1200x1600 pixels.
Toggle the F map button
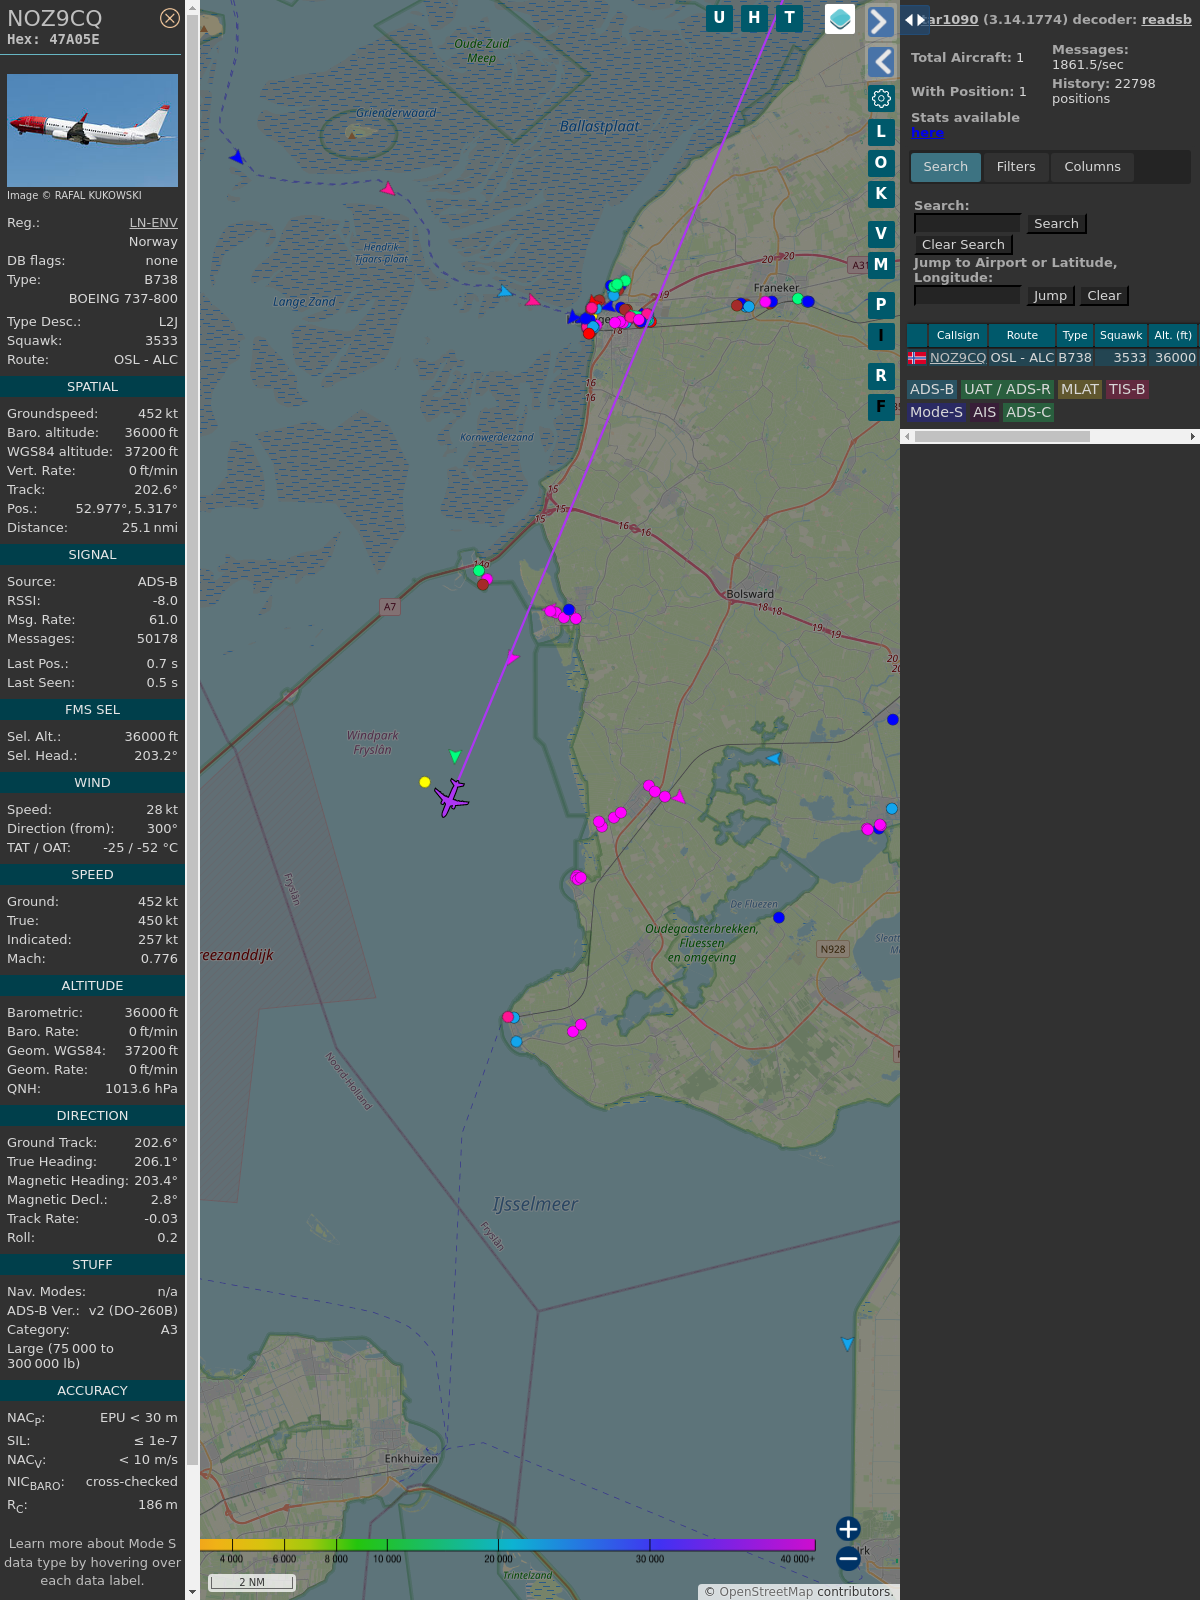point(881,406)
